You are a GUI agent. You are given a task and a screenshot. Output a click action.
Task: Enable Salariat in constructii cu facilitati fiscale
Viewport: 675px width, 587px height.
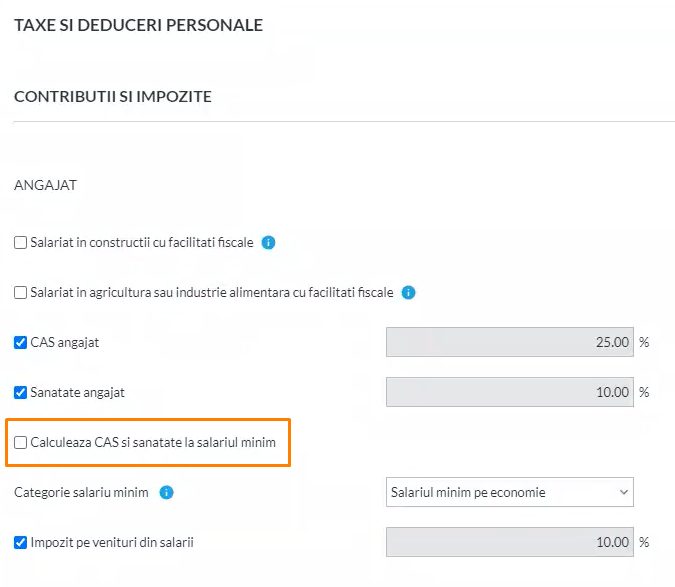(20, 243)
